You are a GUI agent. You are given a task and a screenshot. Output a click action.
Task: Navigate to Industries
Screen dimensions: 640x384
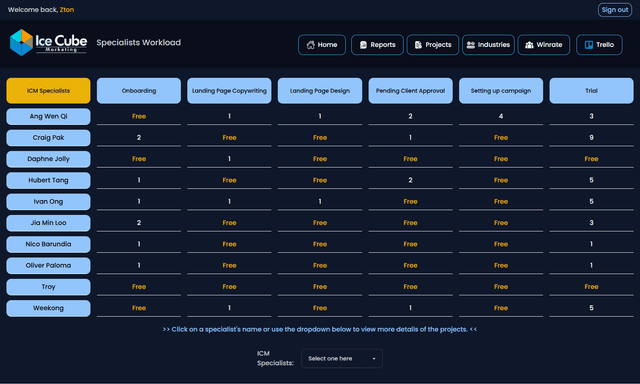[x=488, y=45]
